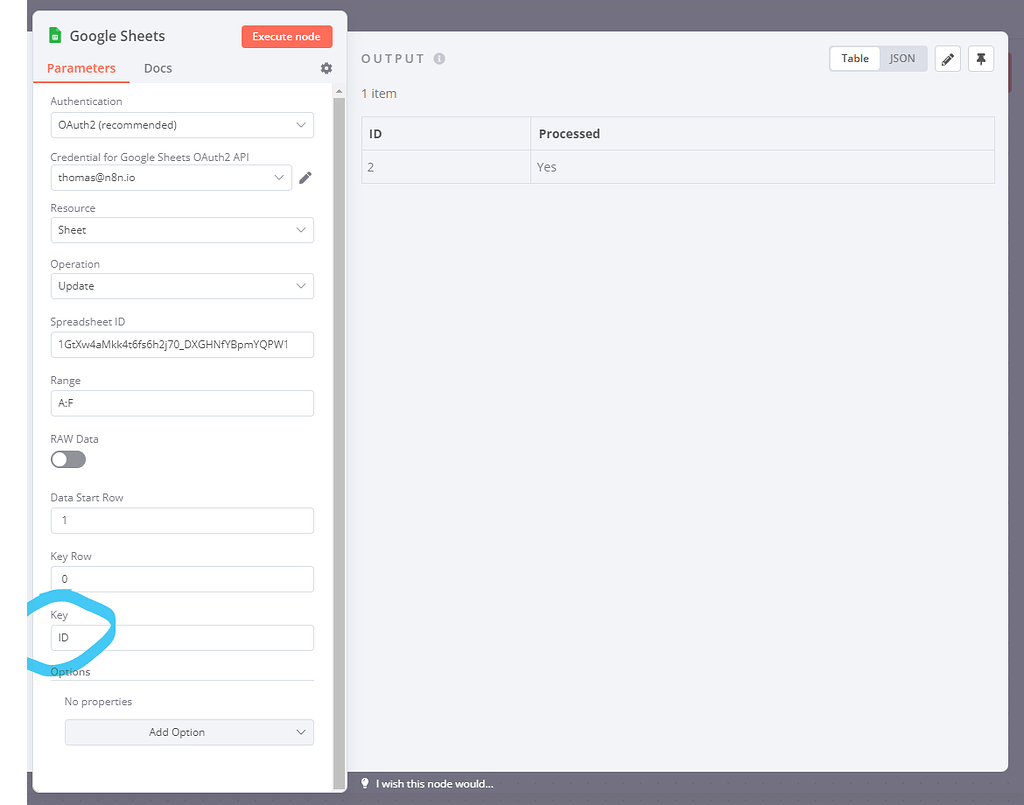Click inside the circled Key field
The image size is (1024, 805).
coord(182,637)
